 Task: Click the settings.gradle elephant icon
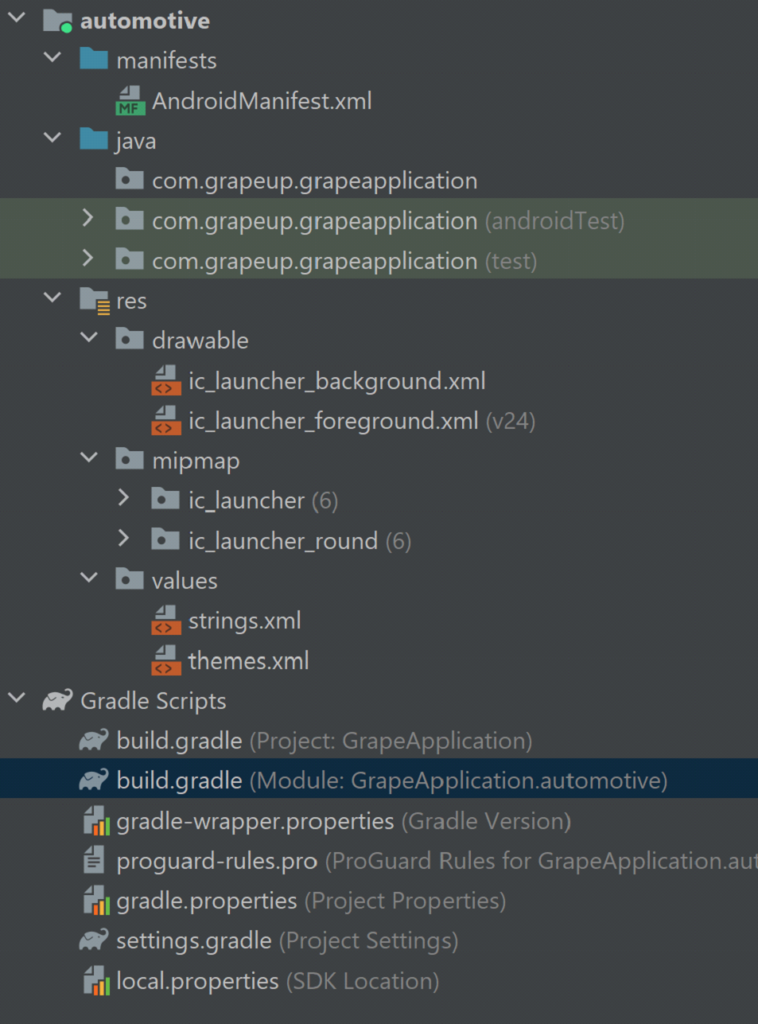pos(93,940)
